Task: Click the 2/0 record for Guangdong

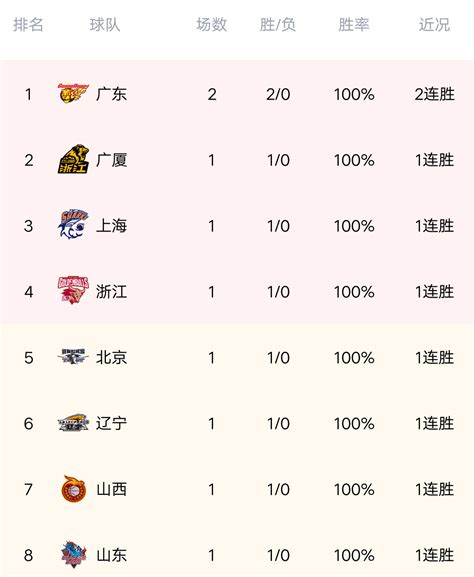Action: tap(278, 95)
